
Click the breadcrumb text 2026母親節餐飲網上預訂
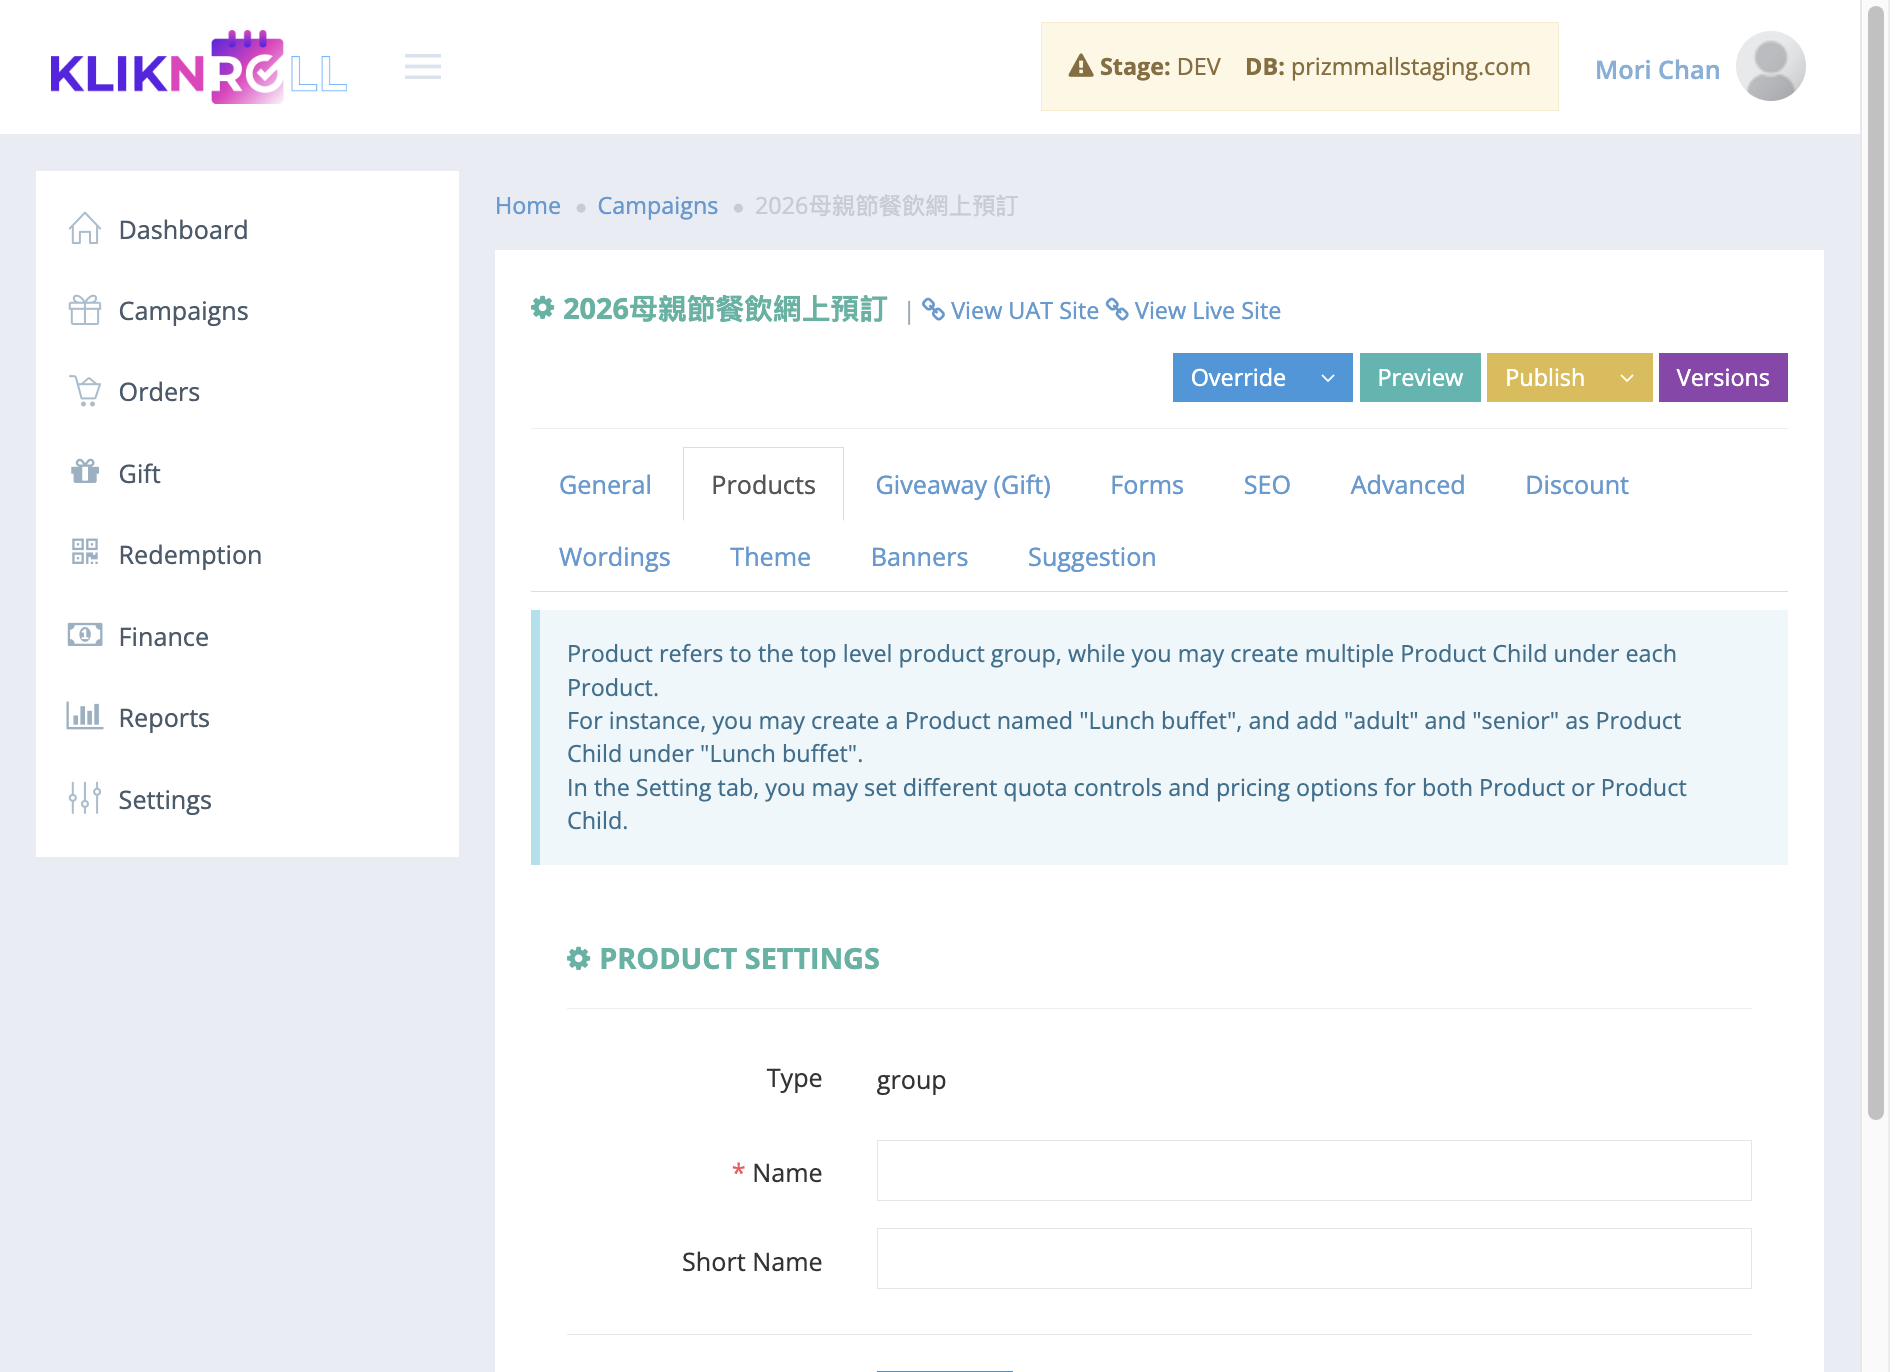pyautogui.click(x=886, y=205)
